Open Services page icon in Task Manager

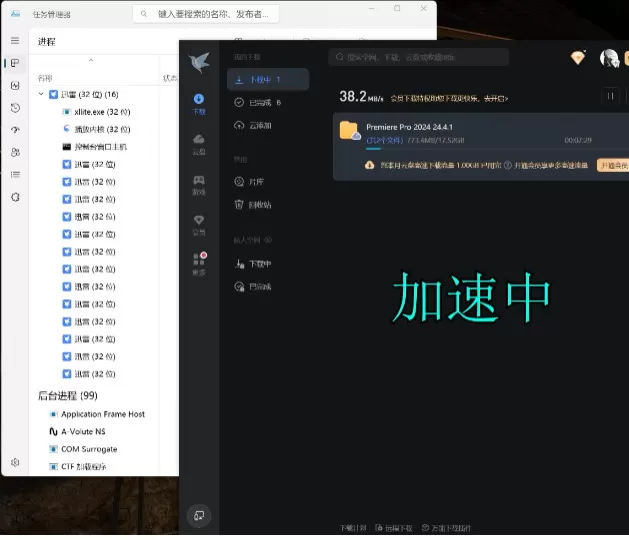tap(15, 197)
